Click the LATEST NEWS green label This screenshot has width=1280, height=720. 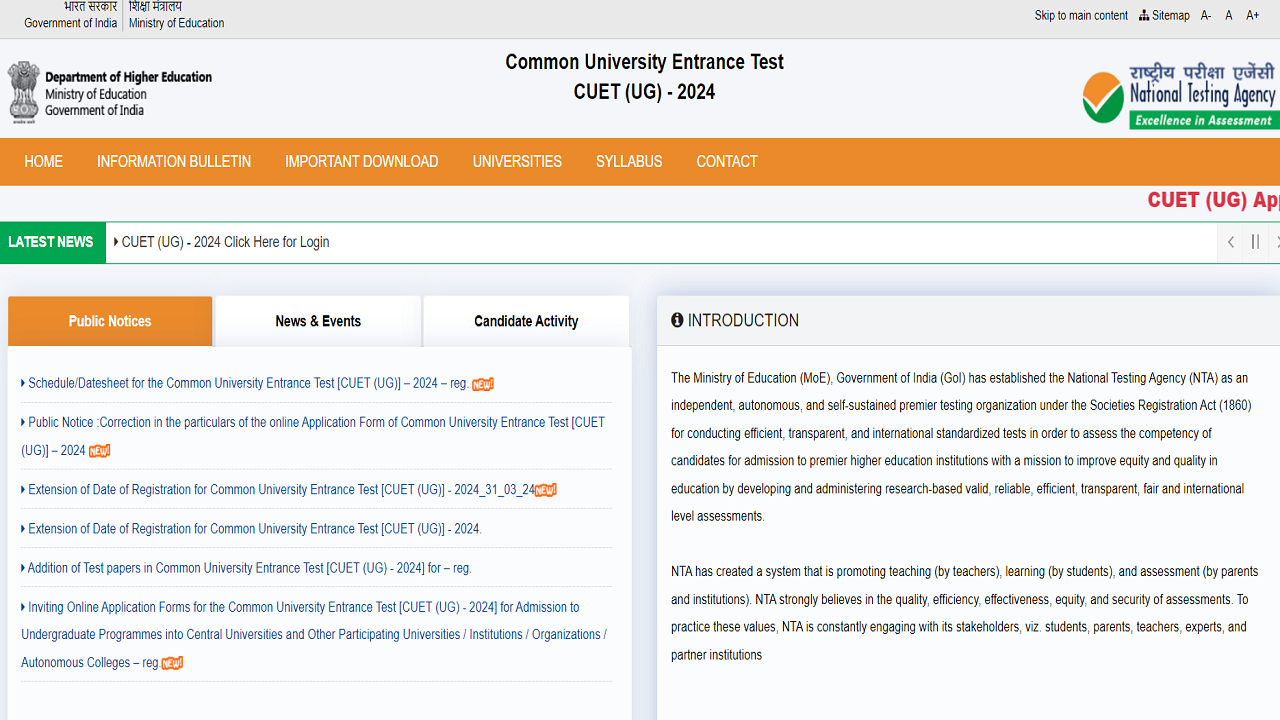pos(51,242)
